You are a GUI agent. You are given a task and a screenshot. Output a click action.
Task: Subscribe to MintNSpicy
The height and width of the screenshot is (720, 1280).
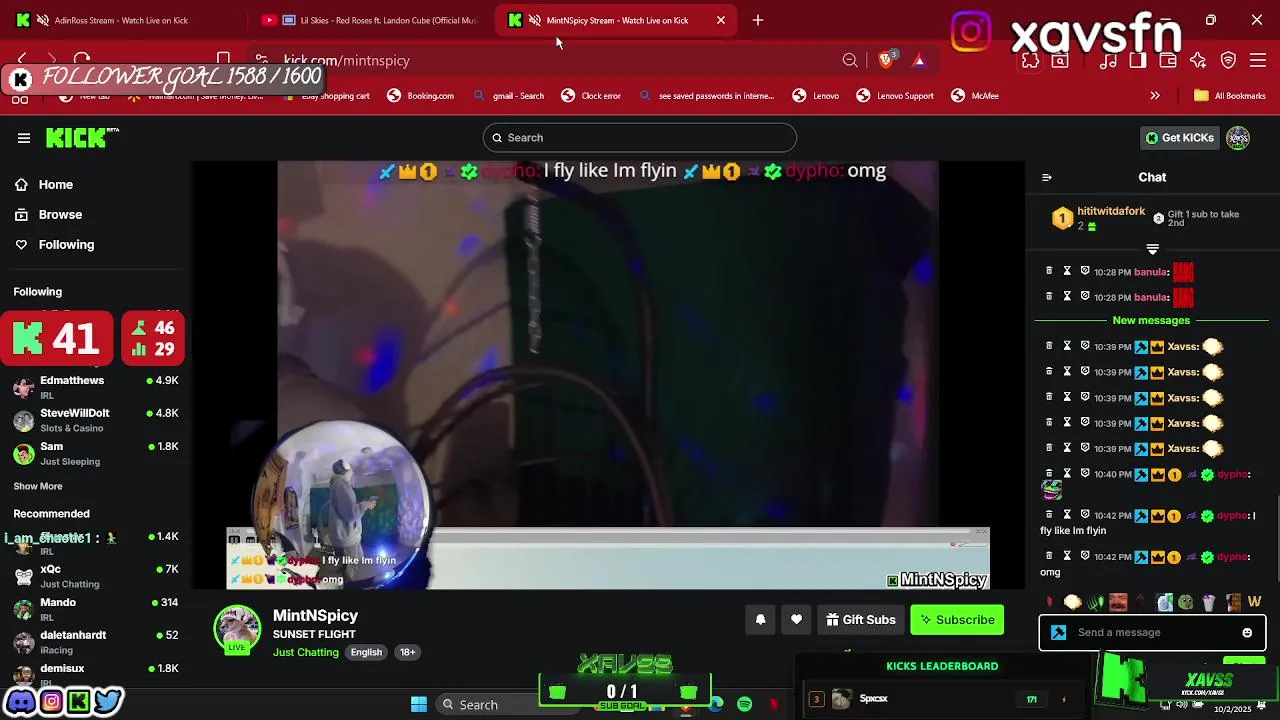[958, 620]
